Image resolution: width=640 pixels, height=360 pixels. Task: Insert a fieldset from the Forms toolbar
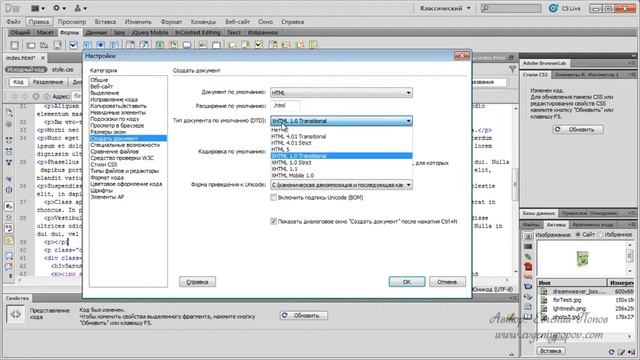pos(216,45)
